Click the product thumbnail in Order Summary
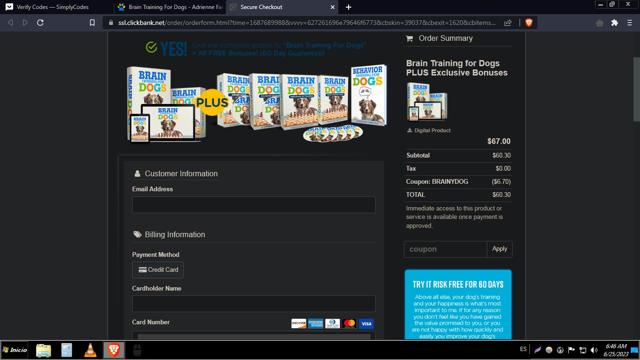Viewport: 640px width, 360px height. coord(427,102)
